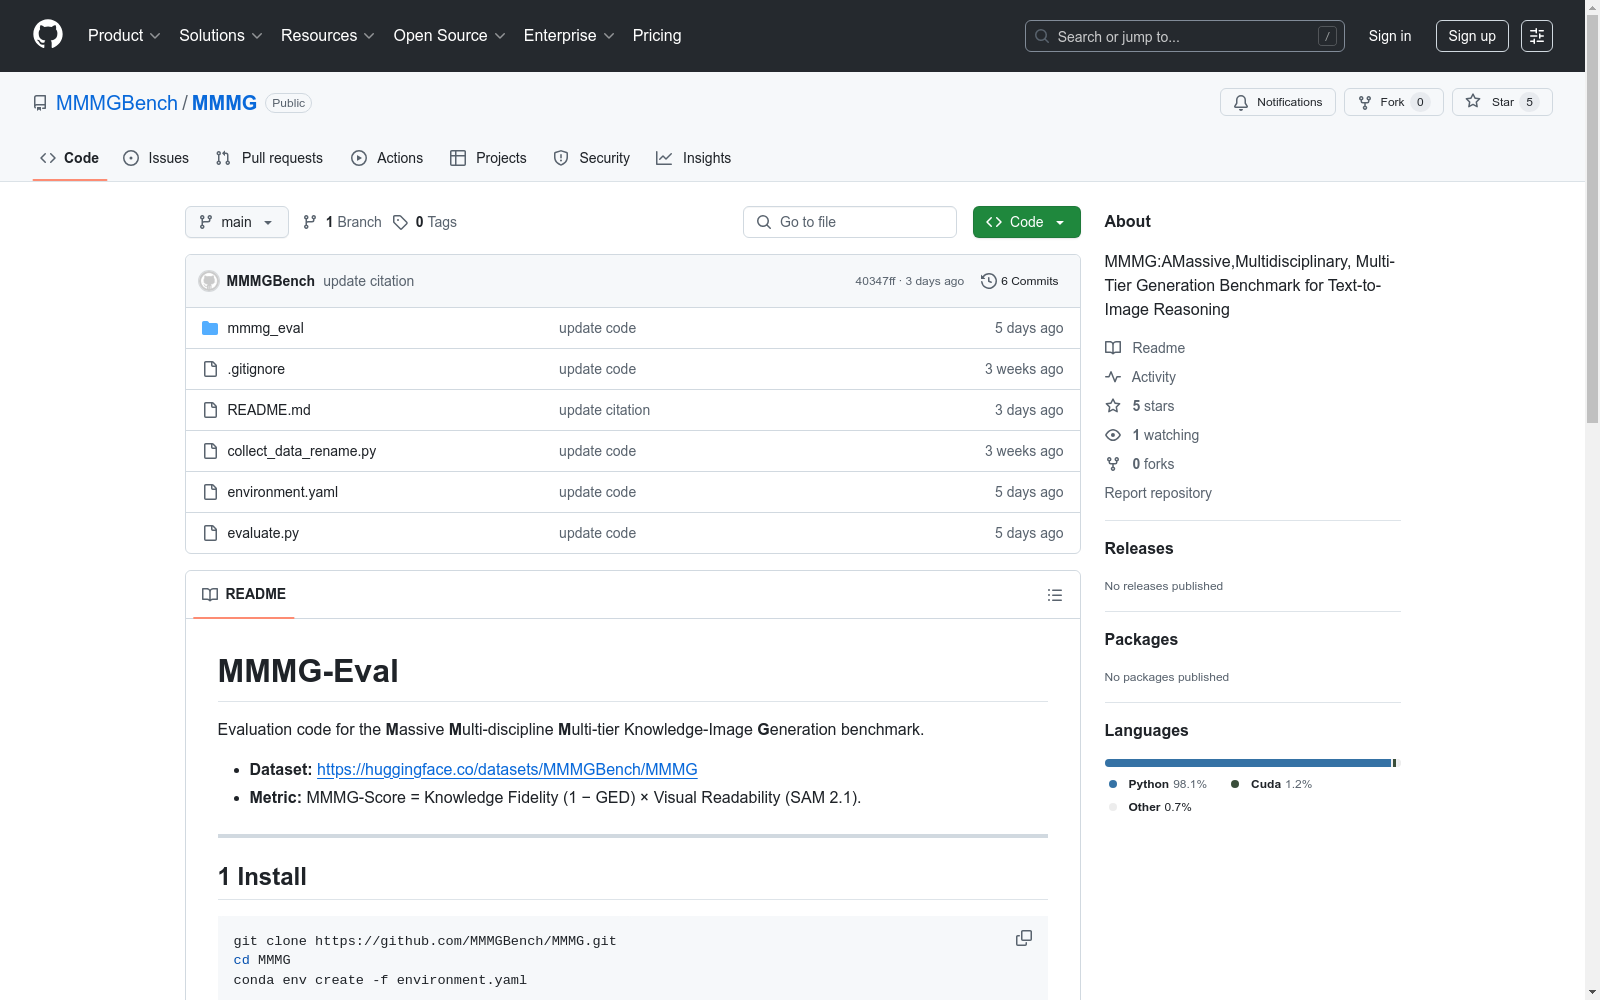This screenshot has width=1600, height=1000.
Task: Click the file icon beside evaluate.py
Action: 210,533
